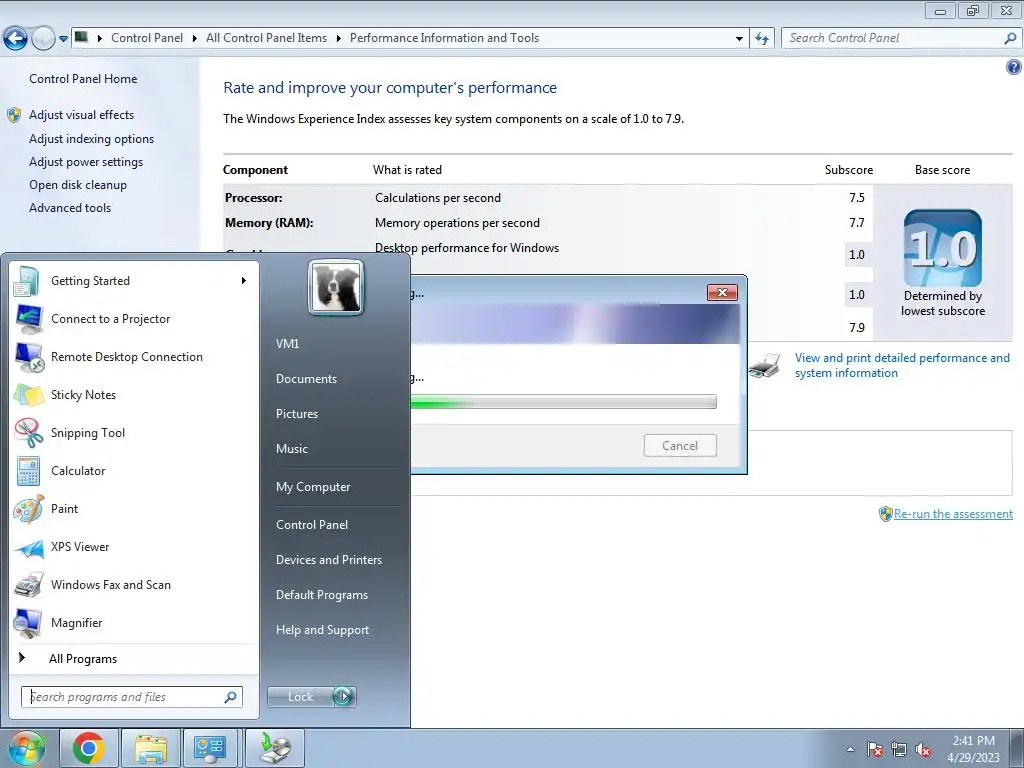Click Re-run the assessment link
Screen dimensions: 1024x768
953,514
